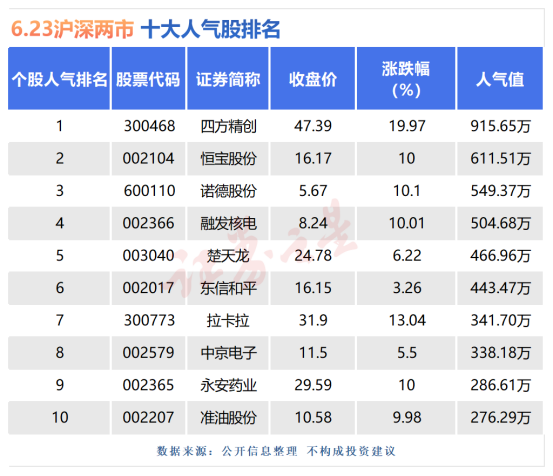Click popularity value 443.47万
Image resolution: width=553 pixels, height=476 pixels.
click(500, 288)
